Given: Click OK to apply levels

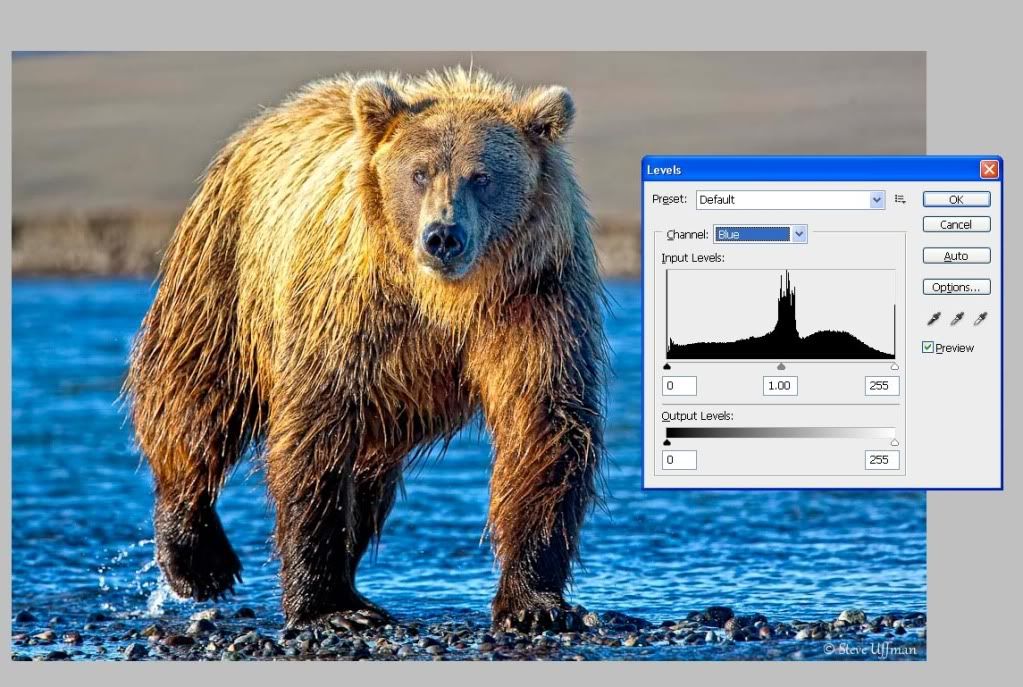Looking at the screenshot, I should click(956, 200).
